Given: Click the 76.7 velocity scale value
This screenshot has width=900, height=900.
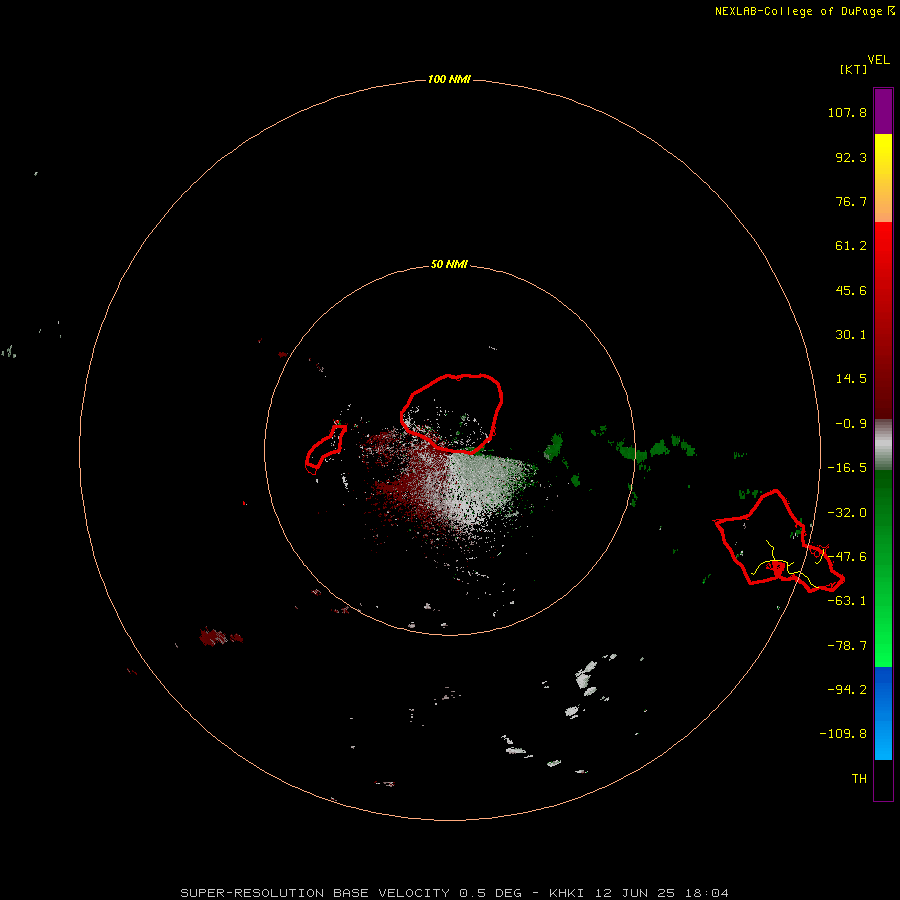Looking at the screenshot, I should pos(851,201).
